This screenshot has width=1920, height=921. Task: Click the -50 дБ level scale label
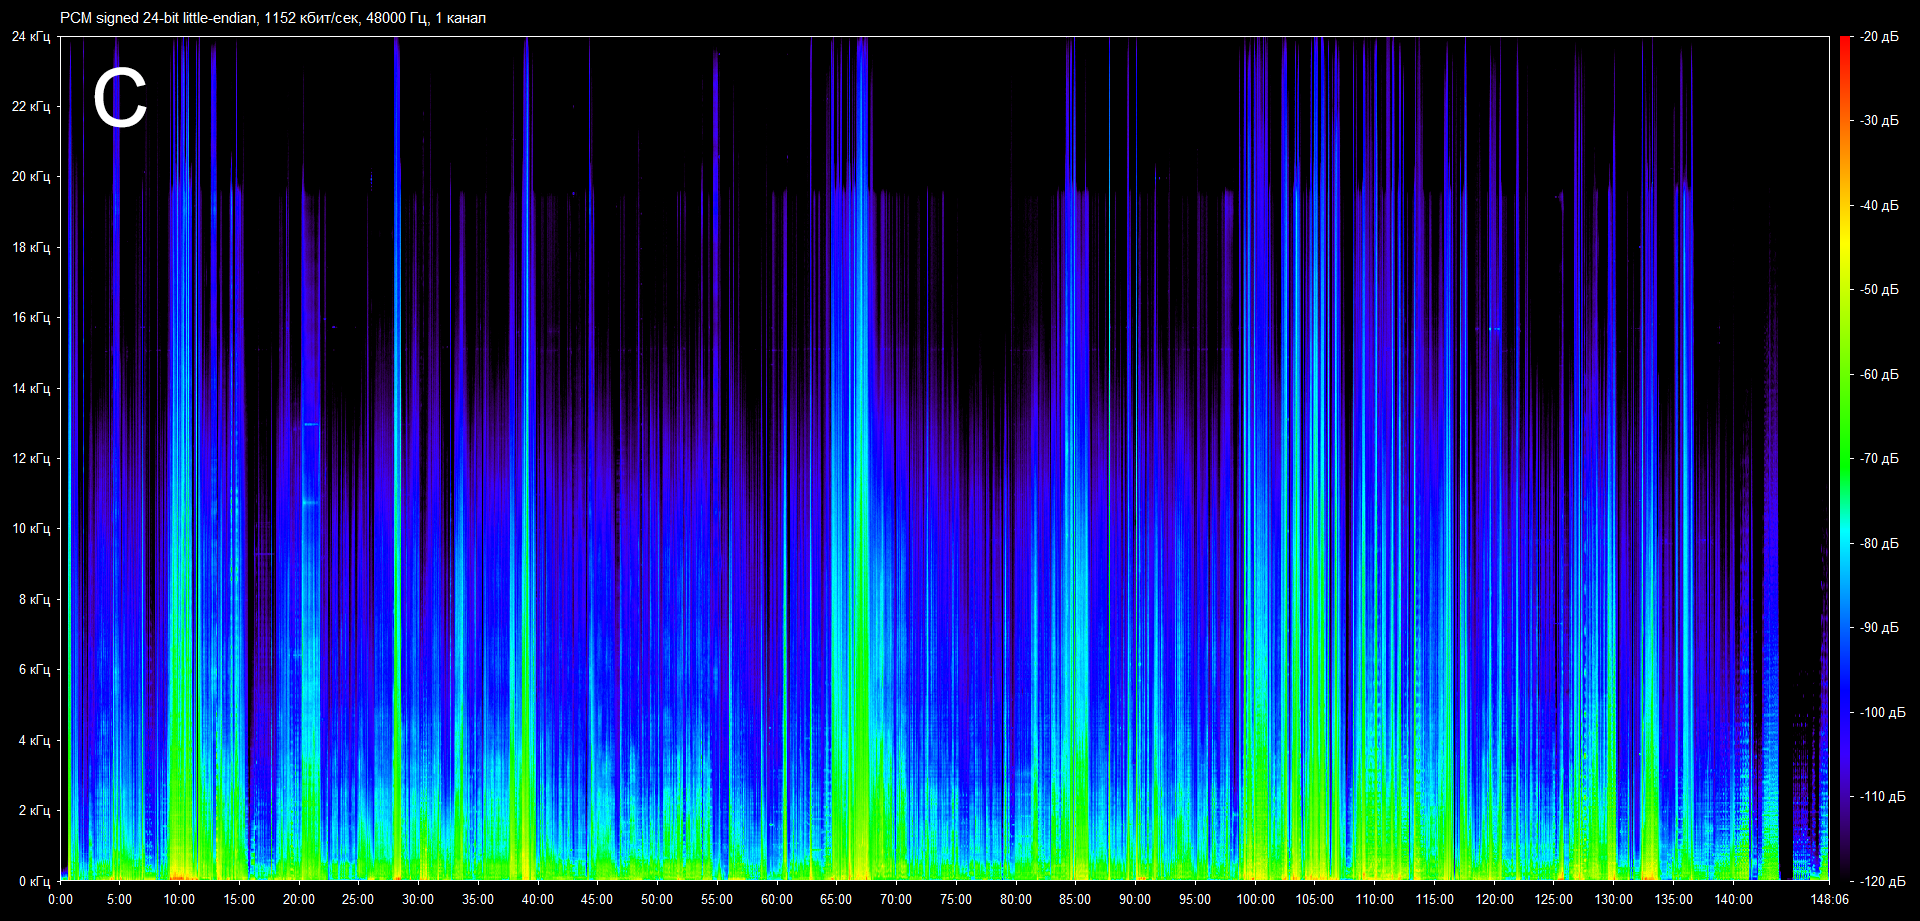click(1880, 289)
